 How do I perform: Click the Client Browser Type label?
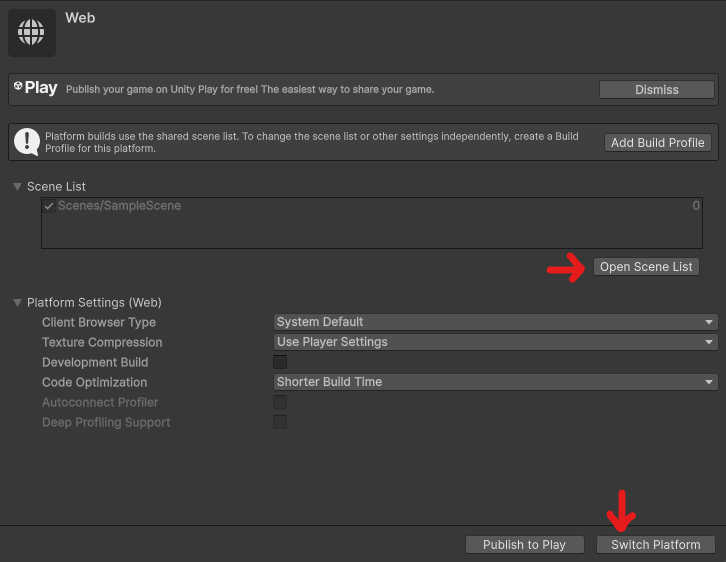click(99, 322)
